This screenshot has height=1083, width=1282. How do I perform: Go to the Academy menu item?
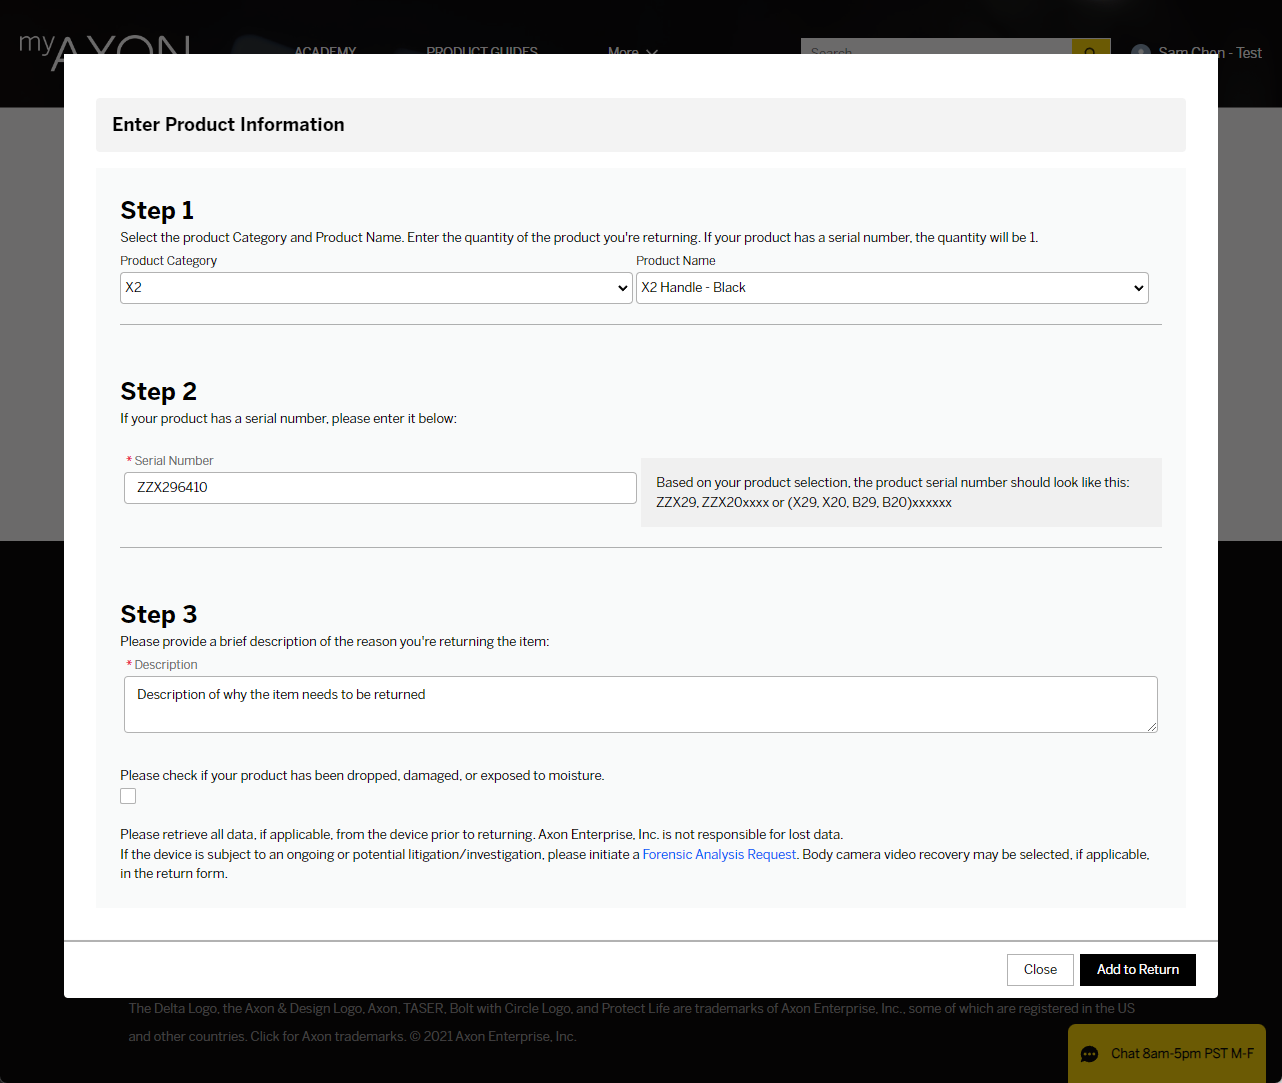(x=325, y=51)
